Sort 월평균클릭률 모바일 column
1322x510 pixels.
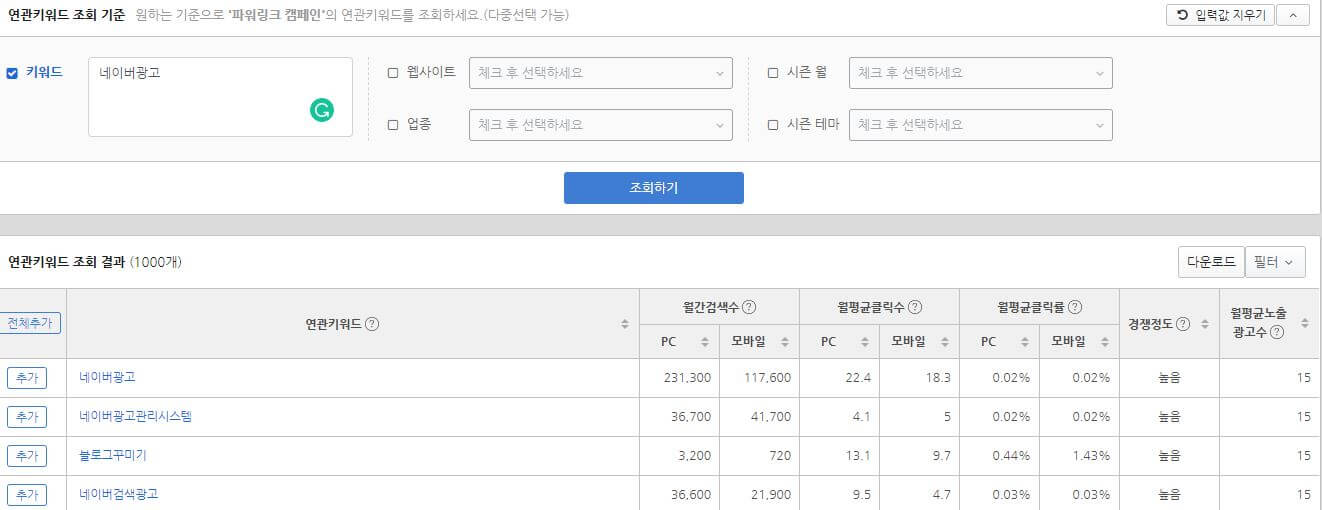1105,342
